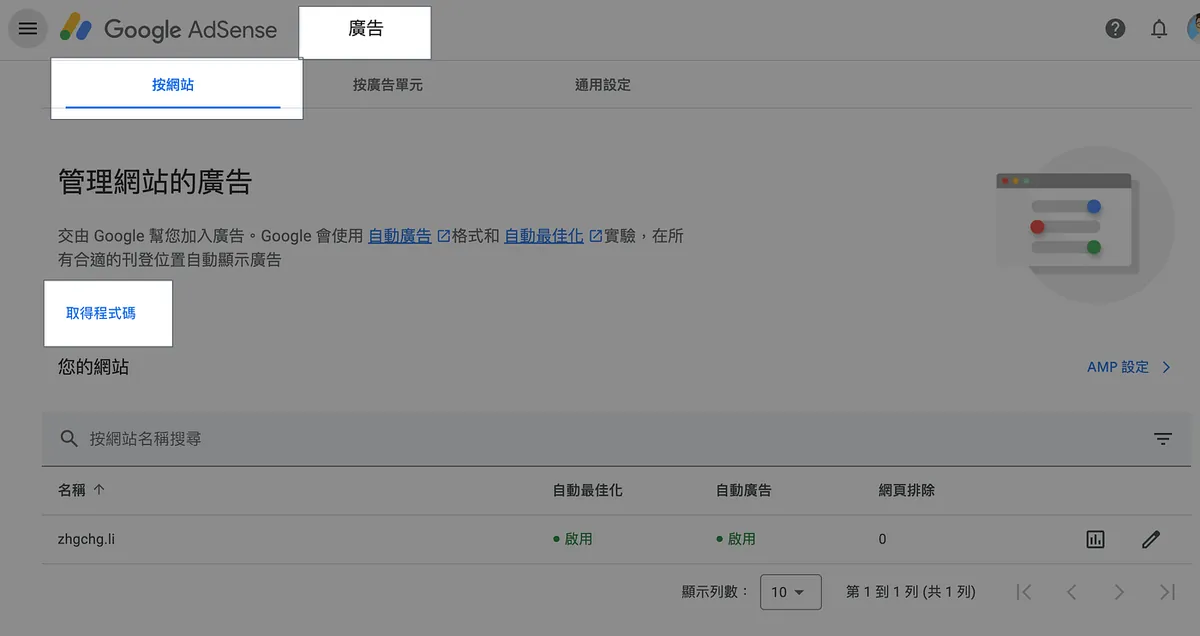Click the user account avatar

point(1193,29)
